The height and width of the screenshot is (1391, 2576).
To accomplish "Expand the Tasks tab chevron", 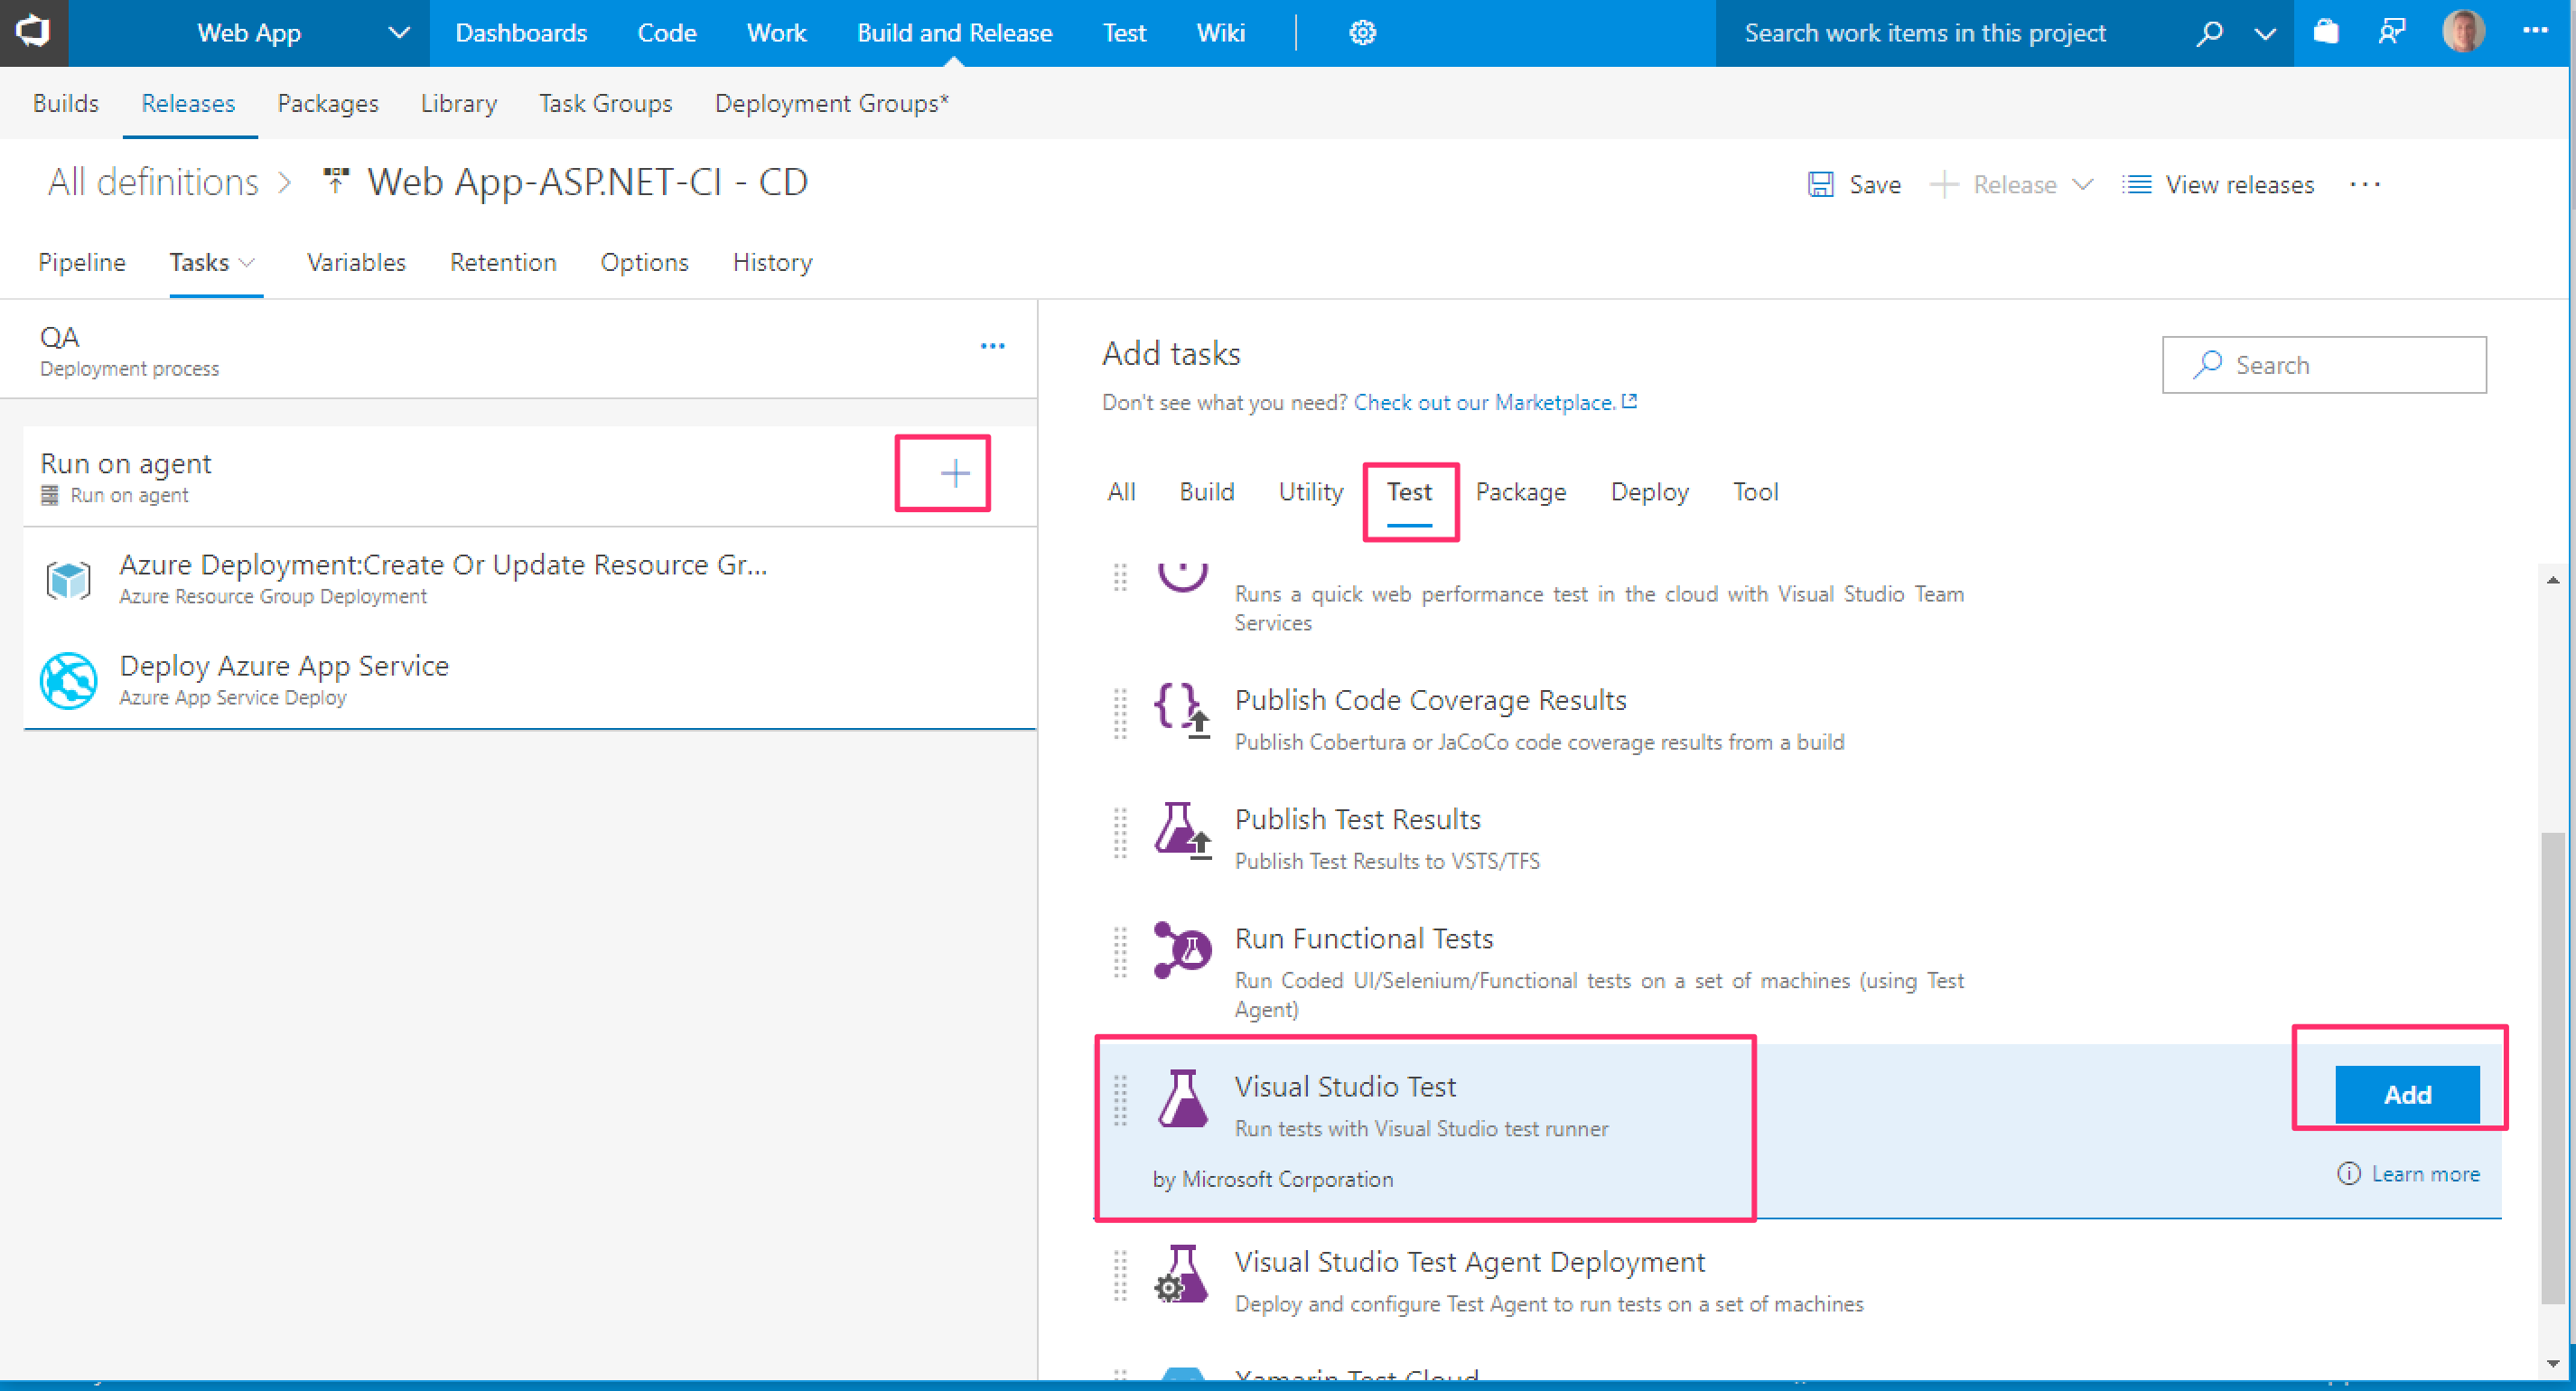I will tap(248, 263).
